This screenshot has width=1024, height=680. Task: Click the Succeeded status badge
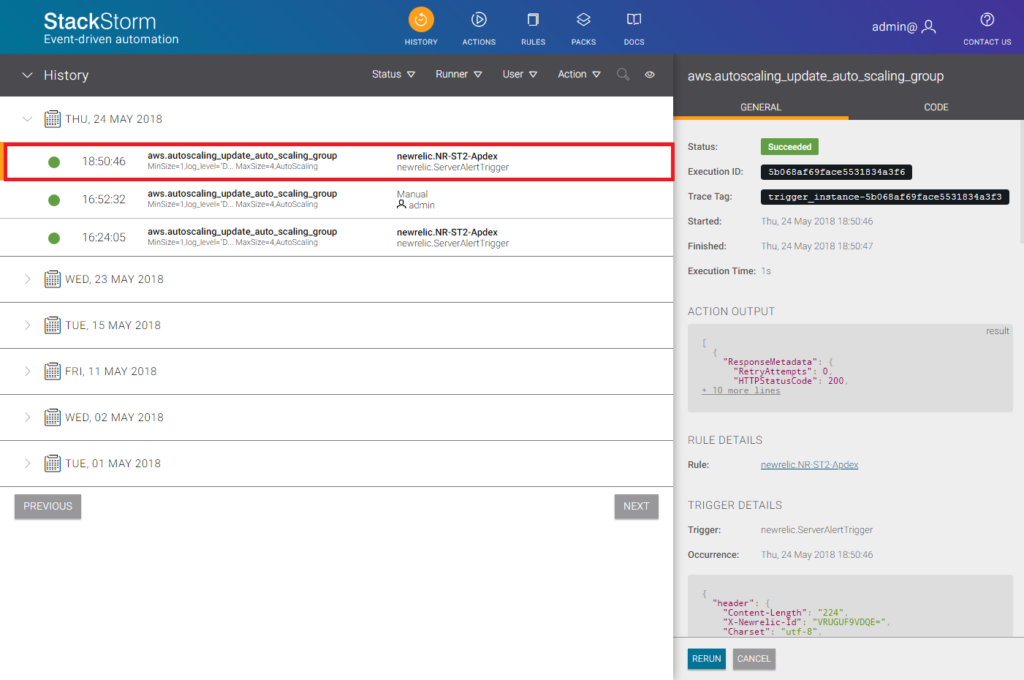coord(789,147)
